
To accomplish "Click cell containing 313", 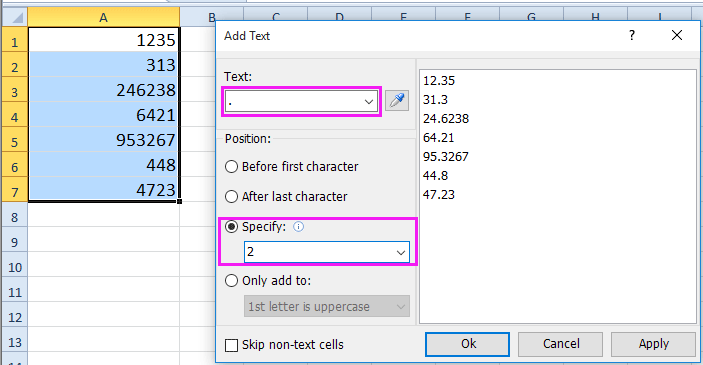I will pyautogui.click(x=104, y=65).
